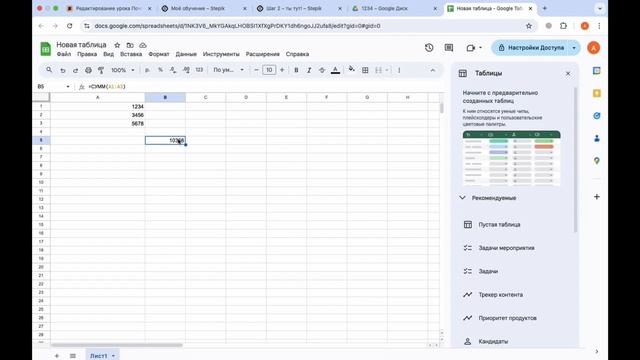Open the 100% zoom dropdown
The height and width of the screenshot is (360, 640).
tap(122, 70)
